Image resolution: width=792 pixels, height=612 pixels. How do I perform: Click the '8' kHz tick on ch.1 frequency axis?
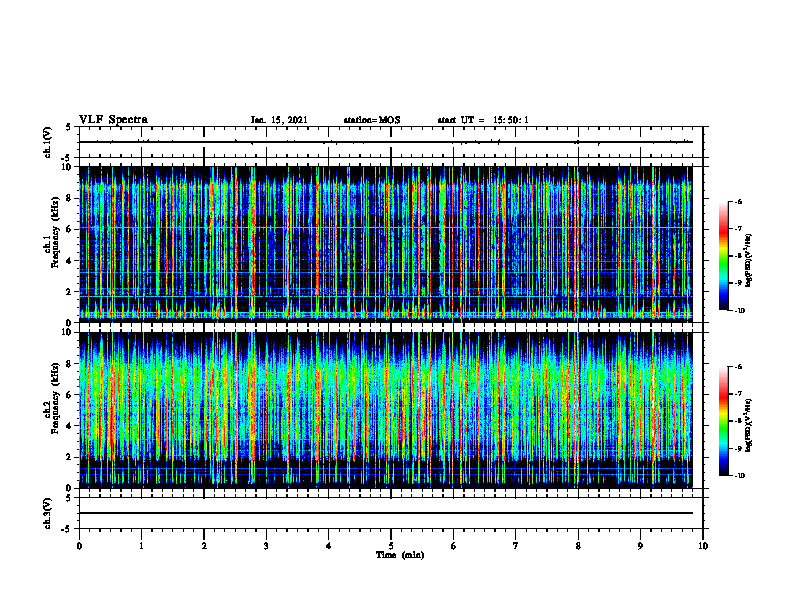70,198
